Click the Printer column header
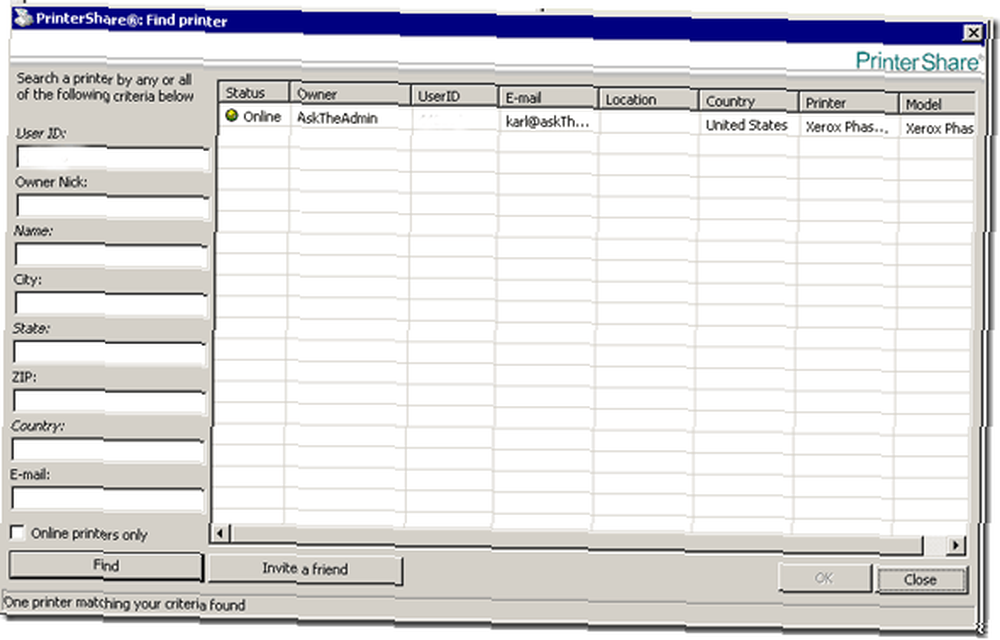Screen dimensions: 1000x640 (x=848, y=103)
